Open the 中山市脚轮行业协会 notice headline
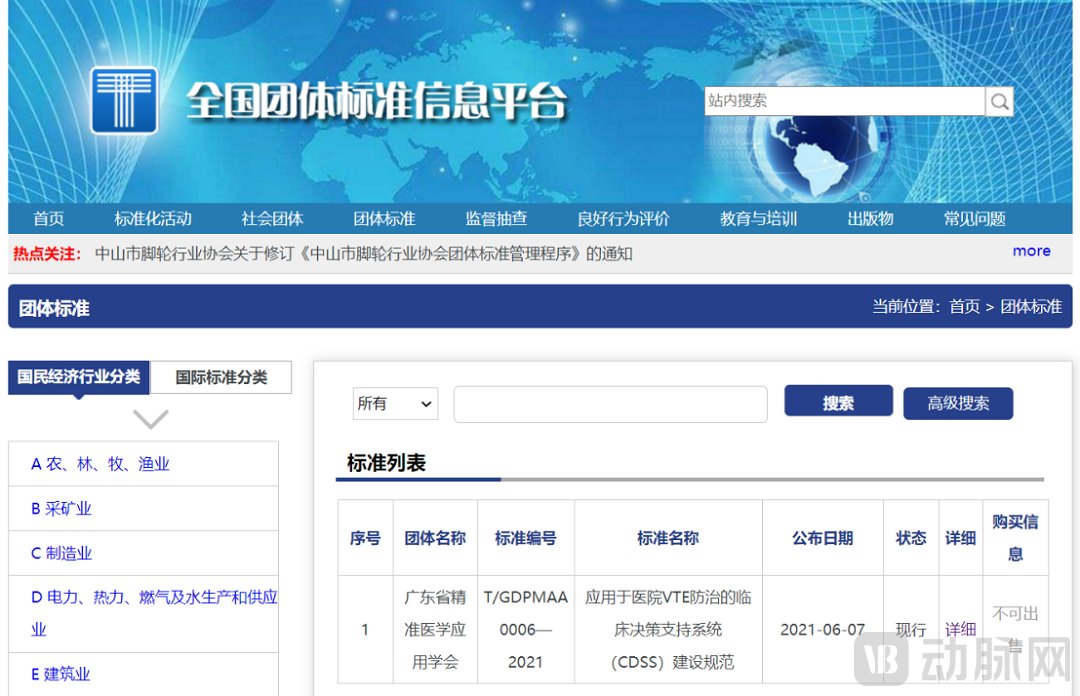This screenshot has height=696, width=1080. tap(363, 254)
